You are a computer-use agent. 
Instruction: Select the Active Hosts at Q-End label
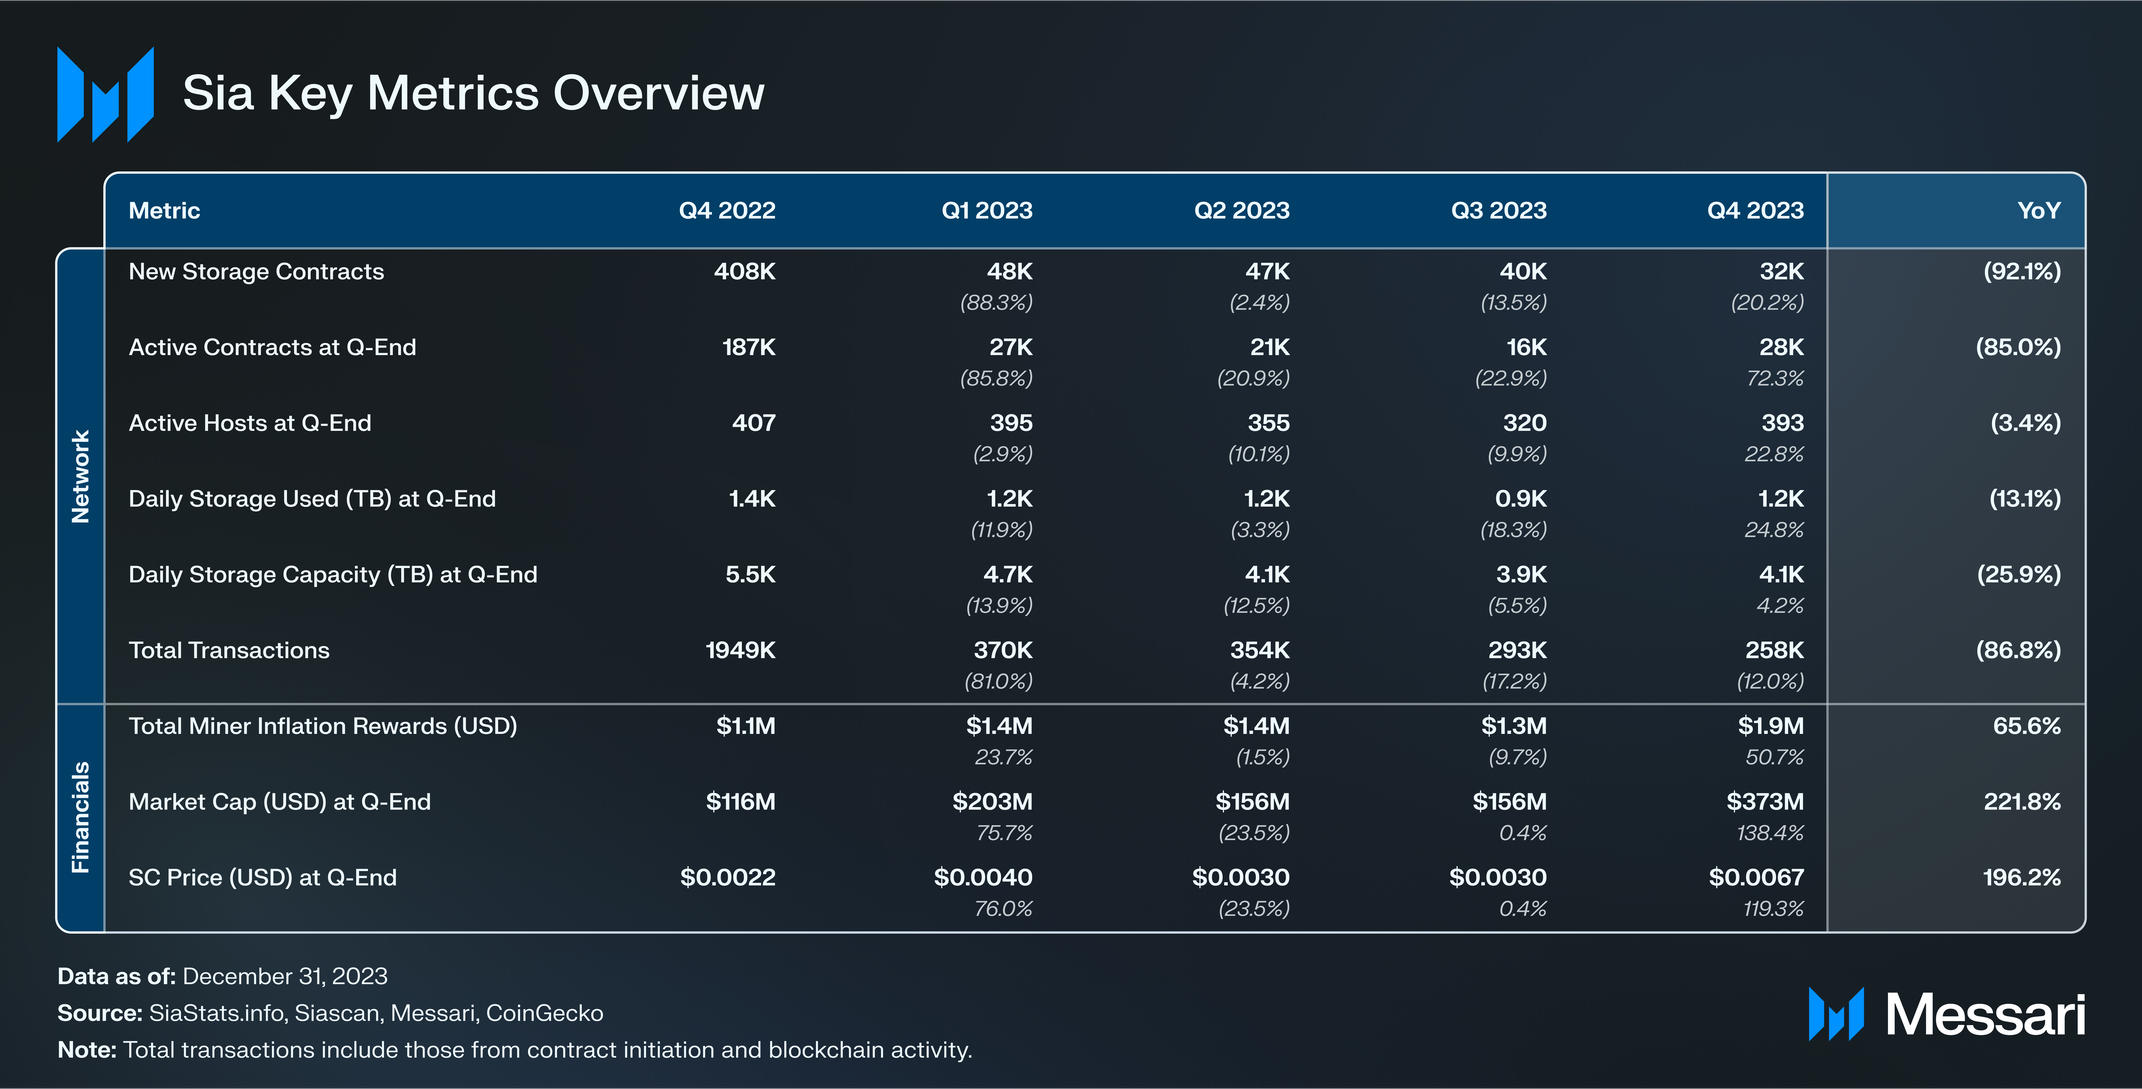pyautogui.click(x=250, y=423)
